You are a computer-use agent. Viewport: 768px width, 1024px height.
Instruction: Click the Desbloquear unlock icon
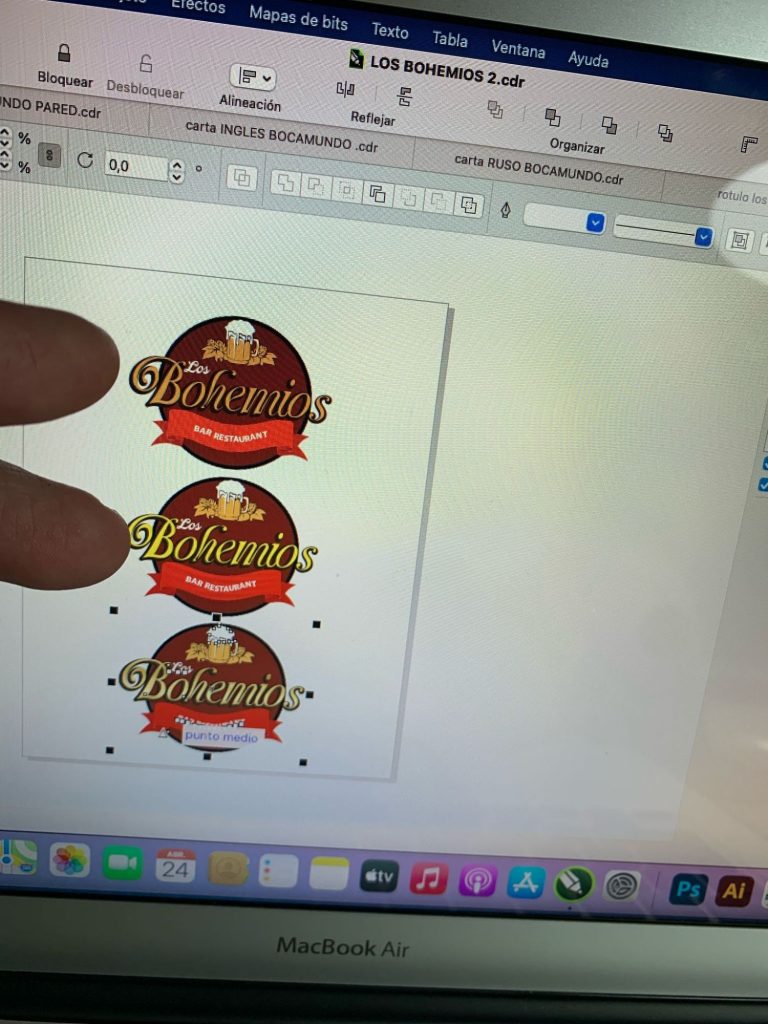tap(146, 64)
